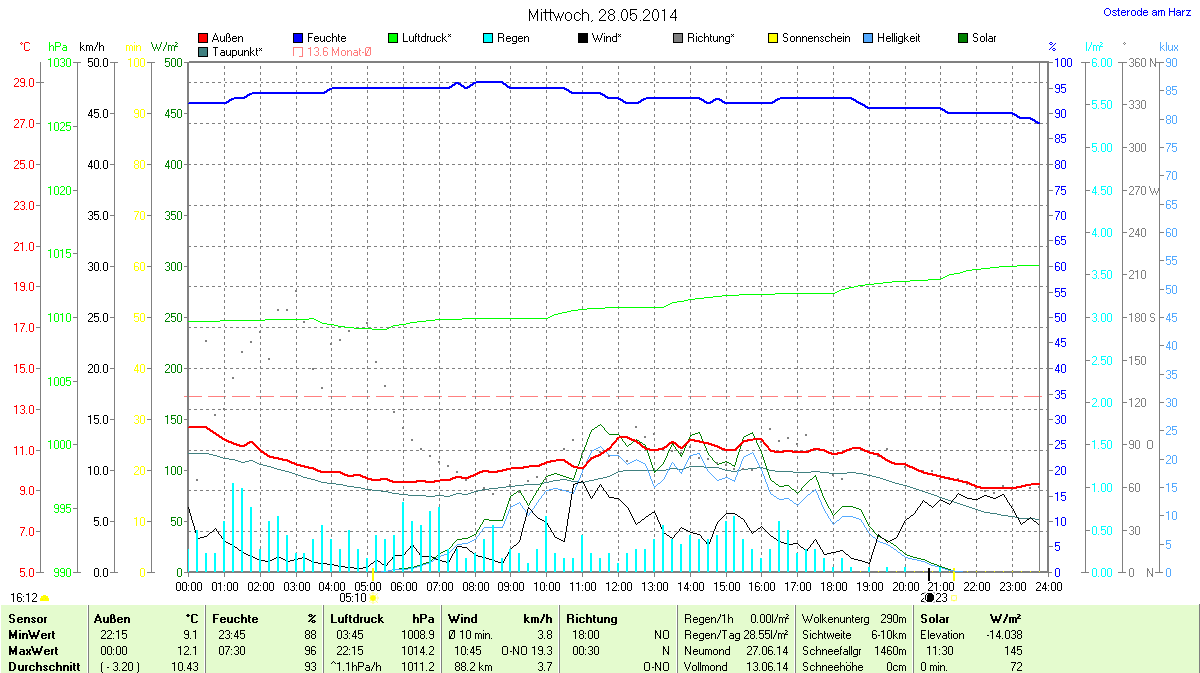This screenshot has width=1200, height=673.
Task: Click the Mittwoch, 28.05.2014 chart title
Action: pyautogui.click(x=602, y=15)
